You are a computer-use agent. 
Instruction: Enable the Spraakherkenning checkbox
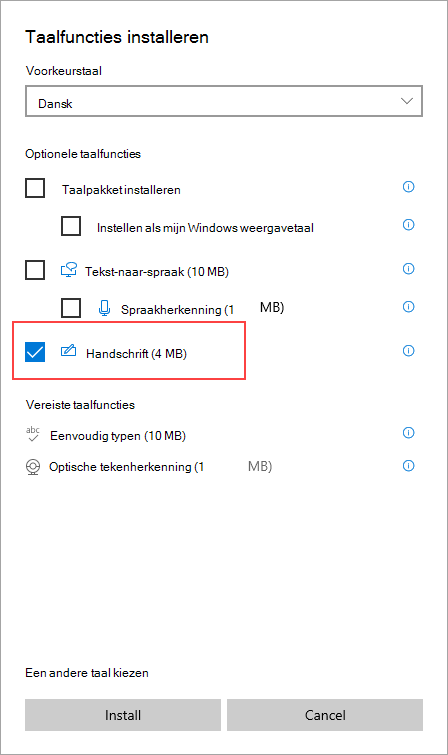(71, 308)
